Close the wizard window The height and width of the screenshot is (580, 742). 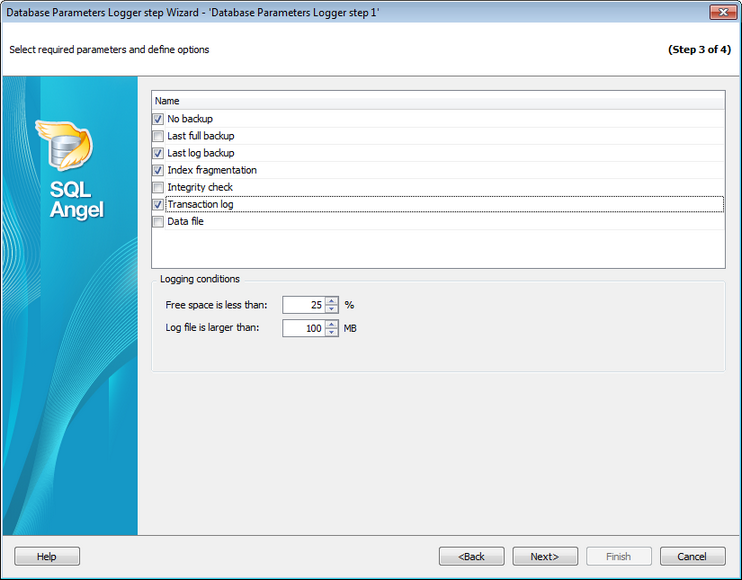click(x=723, y=12)
